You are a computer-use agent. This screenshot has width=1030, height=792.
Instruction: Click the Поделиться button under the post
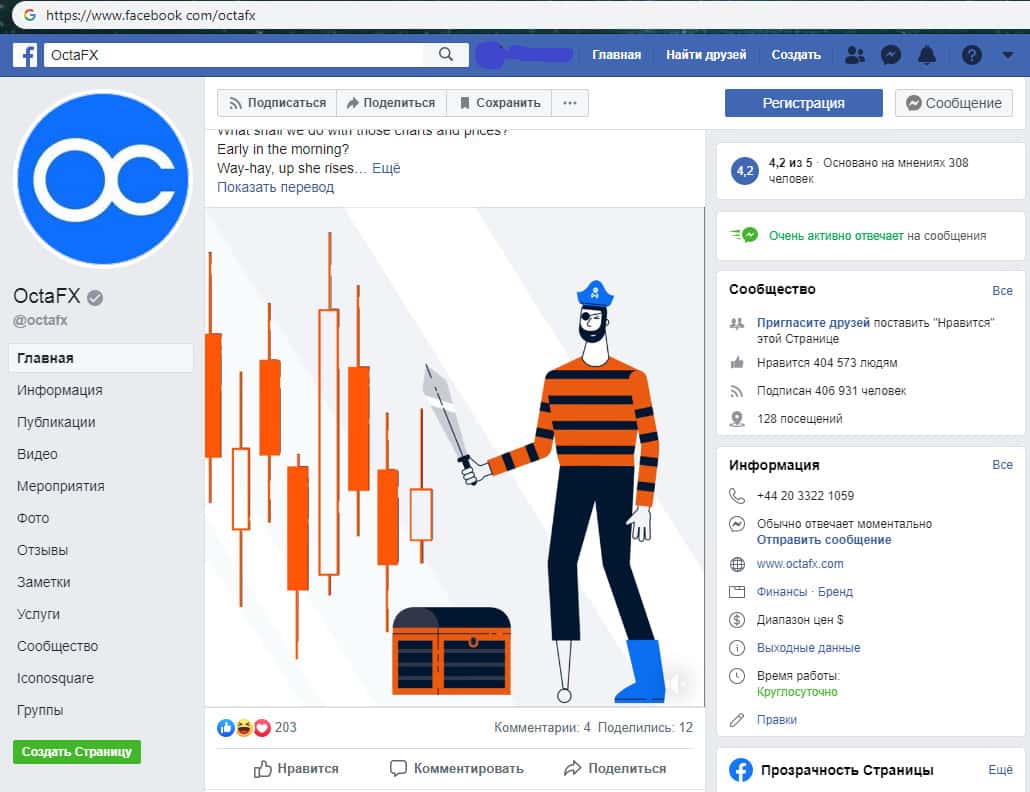615,768
